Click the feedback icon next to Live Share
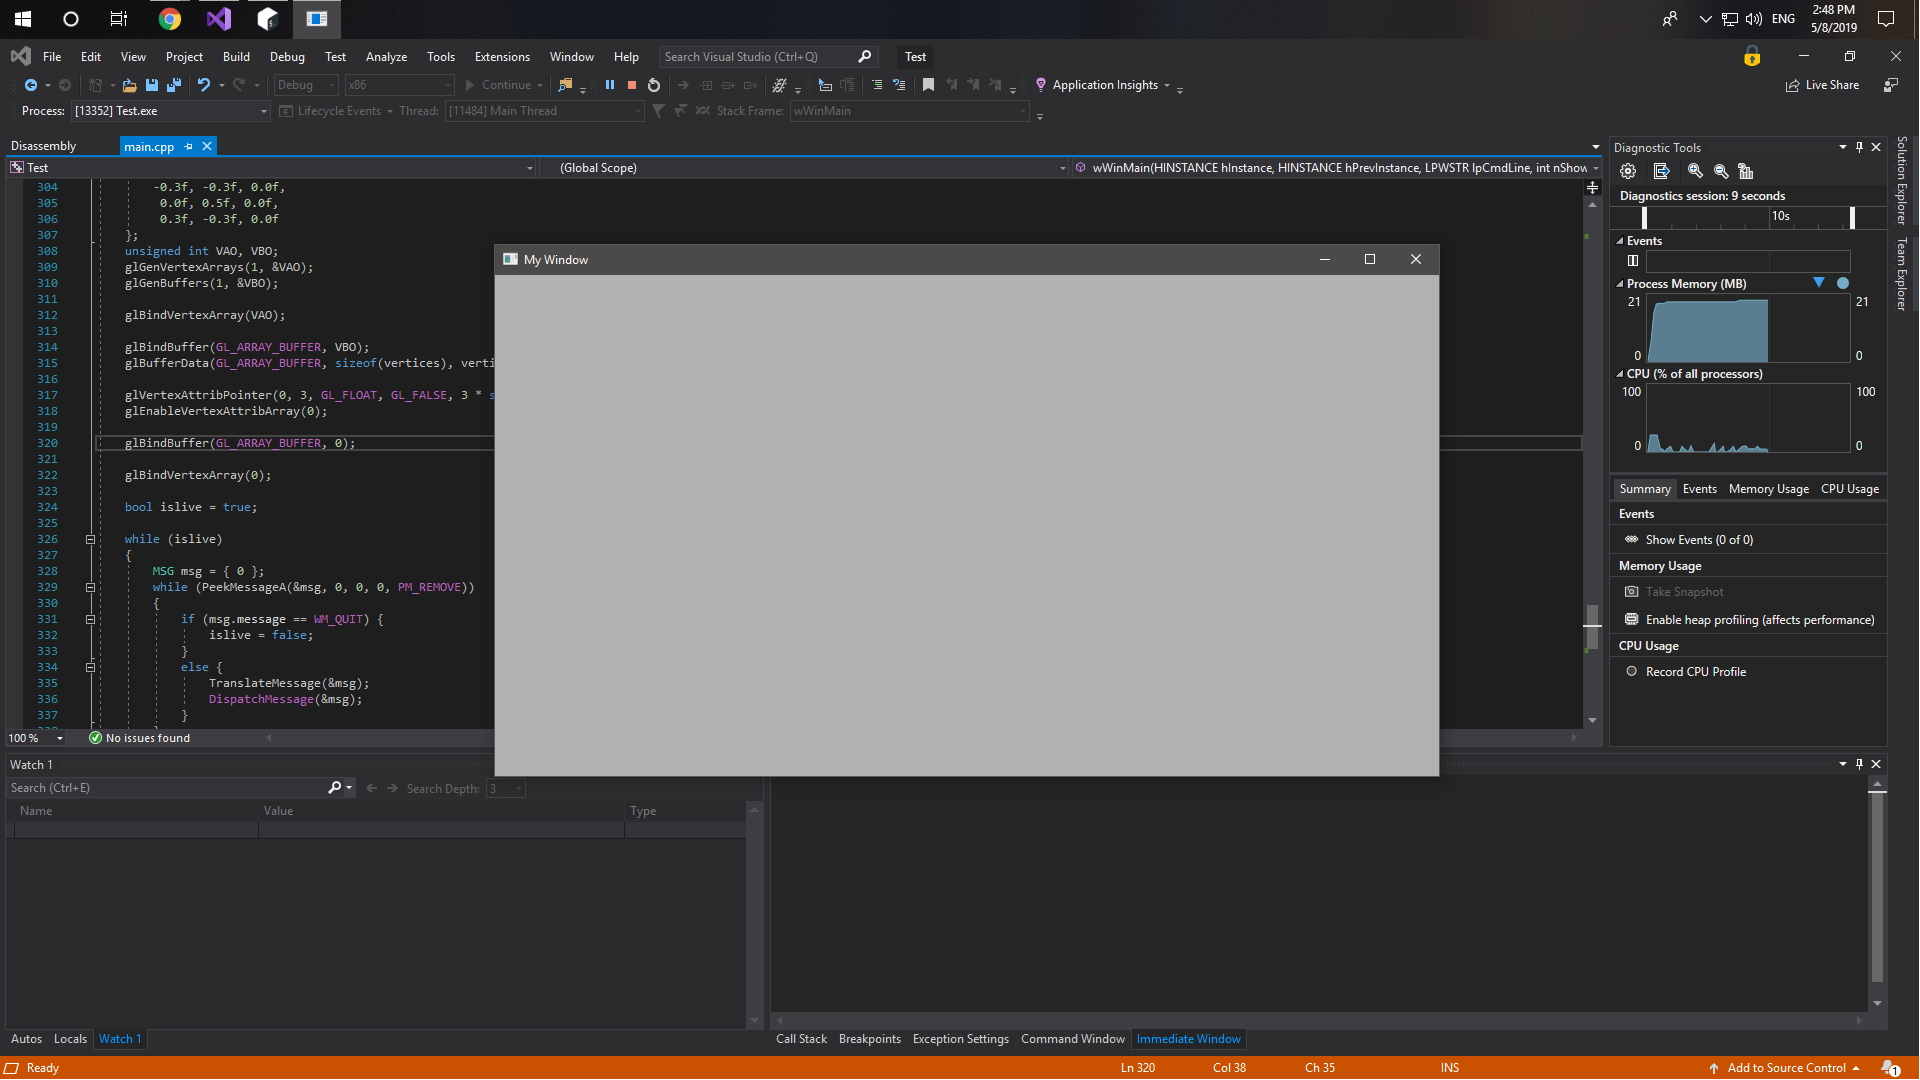Image resolution: width=1920 pixels, height=1080 pixels. tap(1891, 85)
